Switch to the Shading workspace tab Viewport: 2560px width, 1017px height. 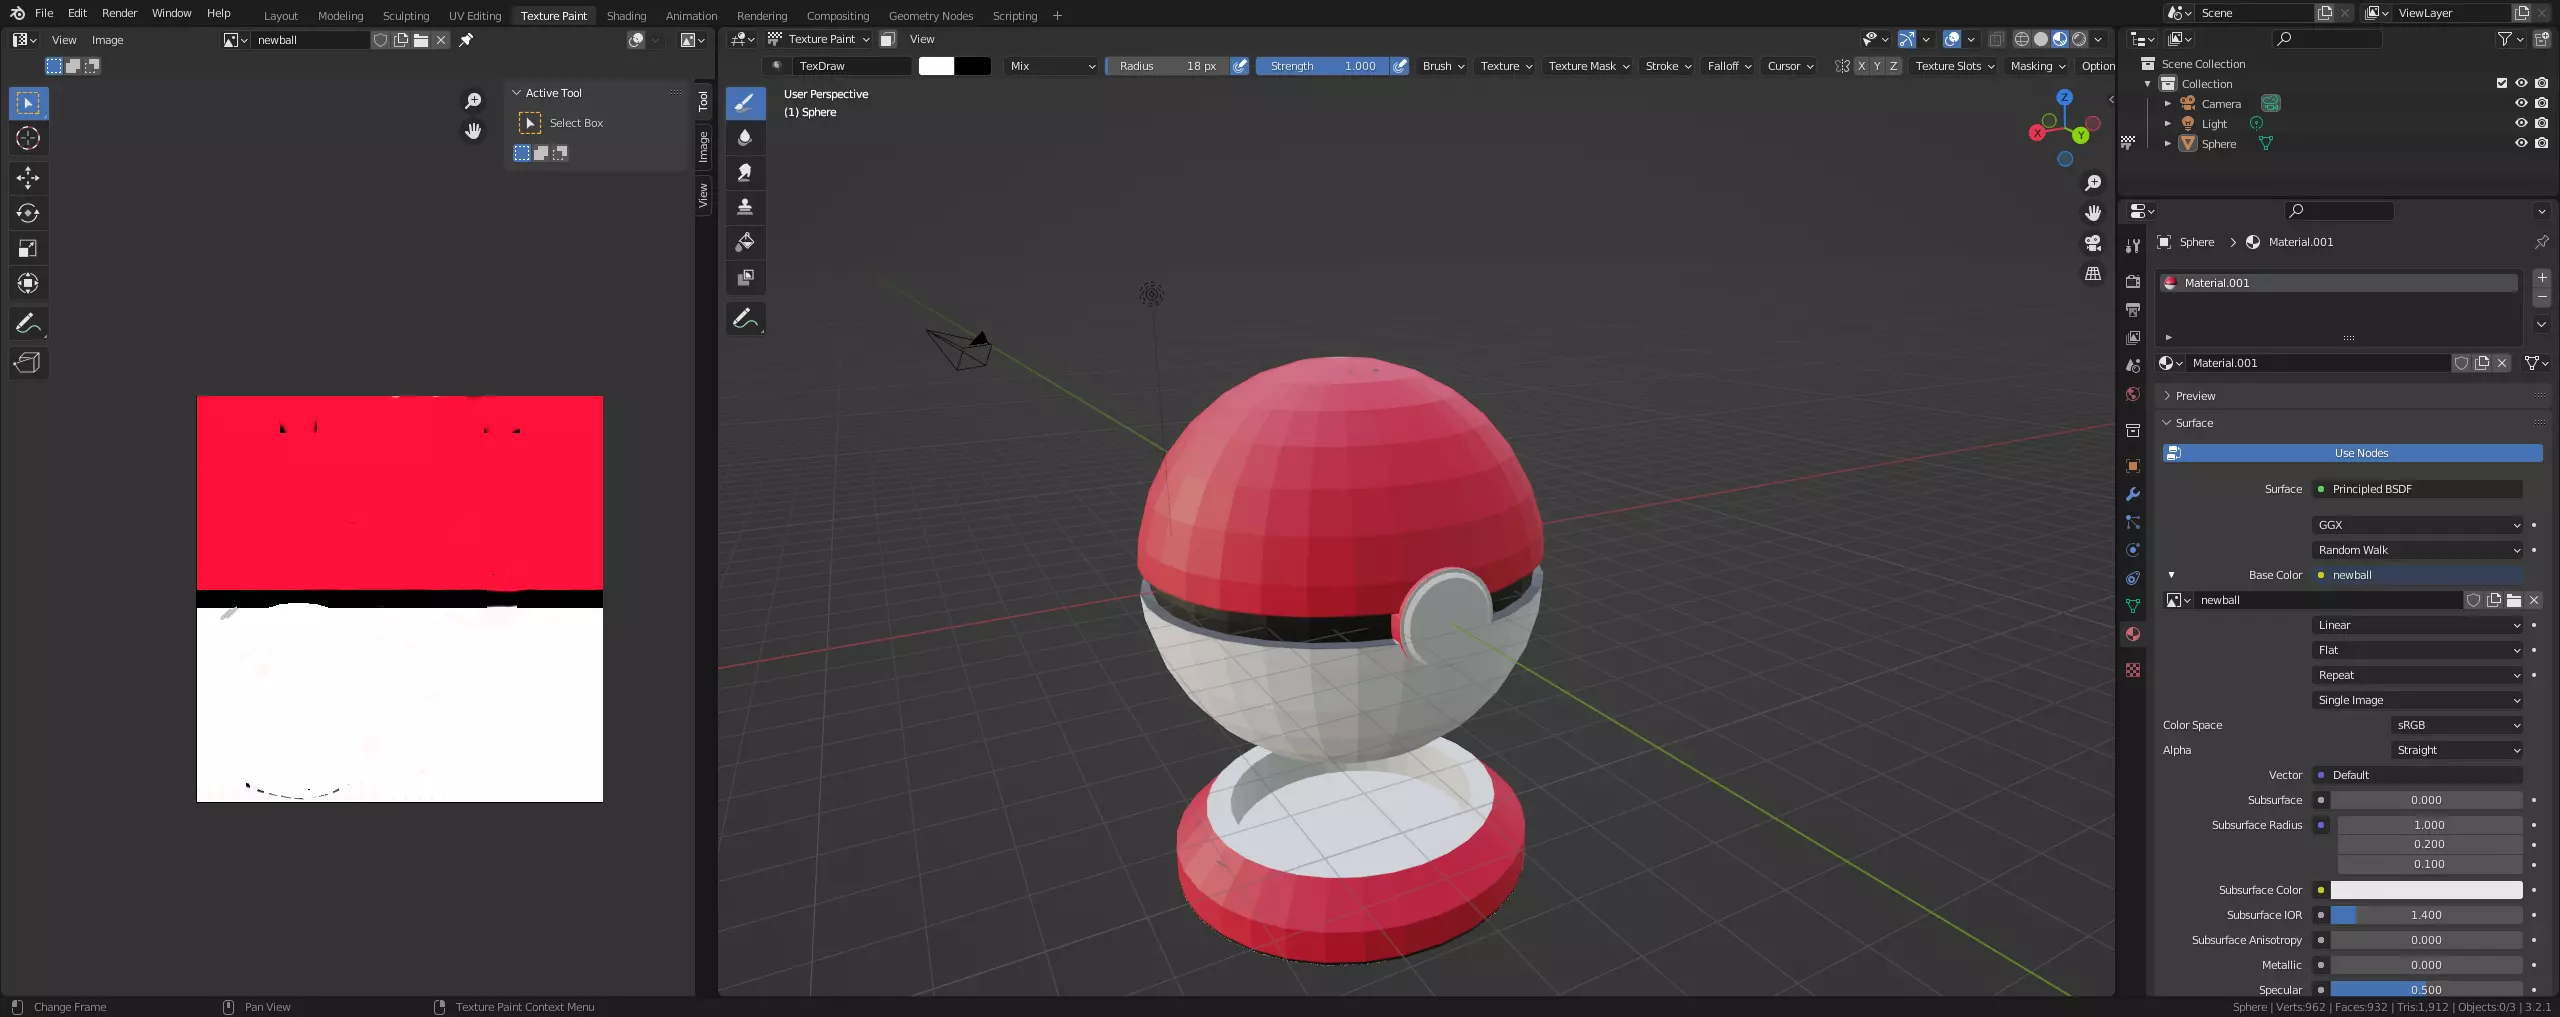[626, 15]
